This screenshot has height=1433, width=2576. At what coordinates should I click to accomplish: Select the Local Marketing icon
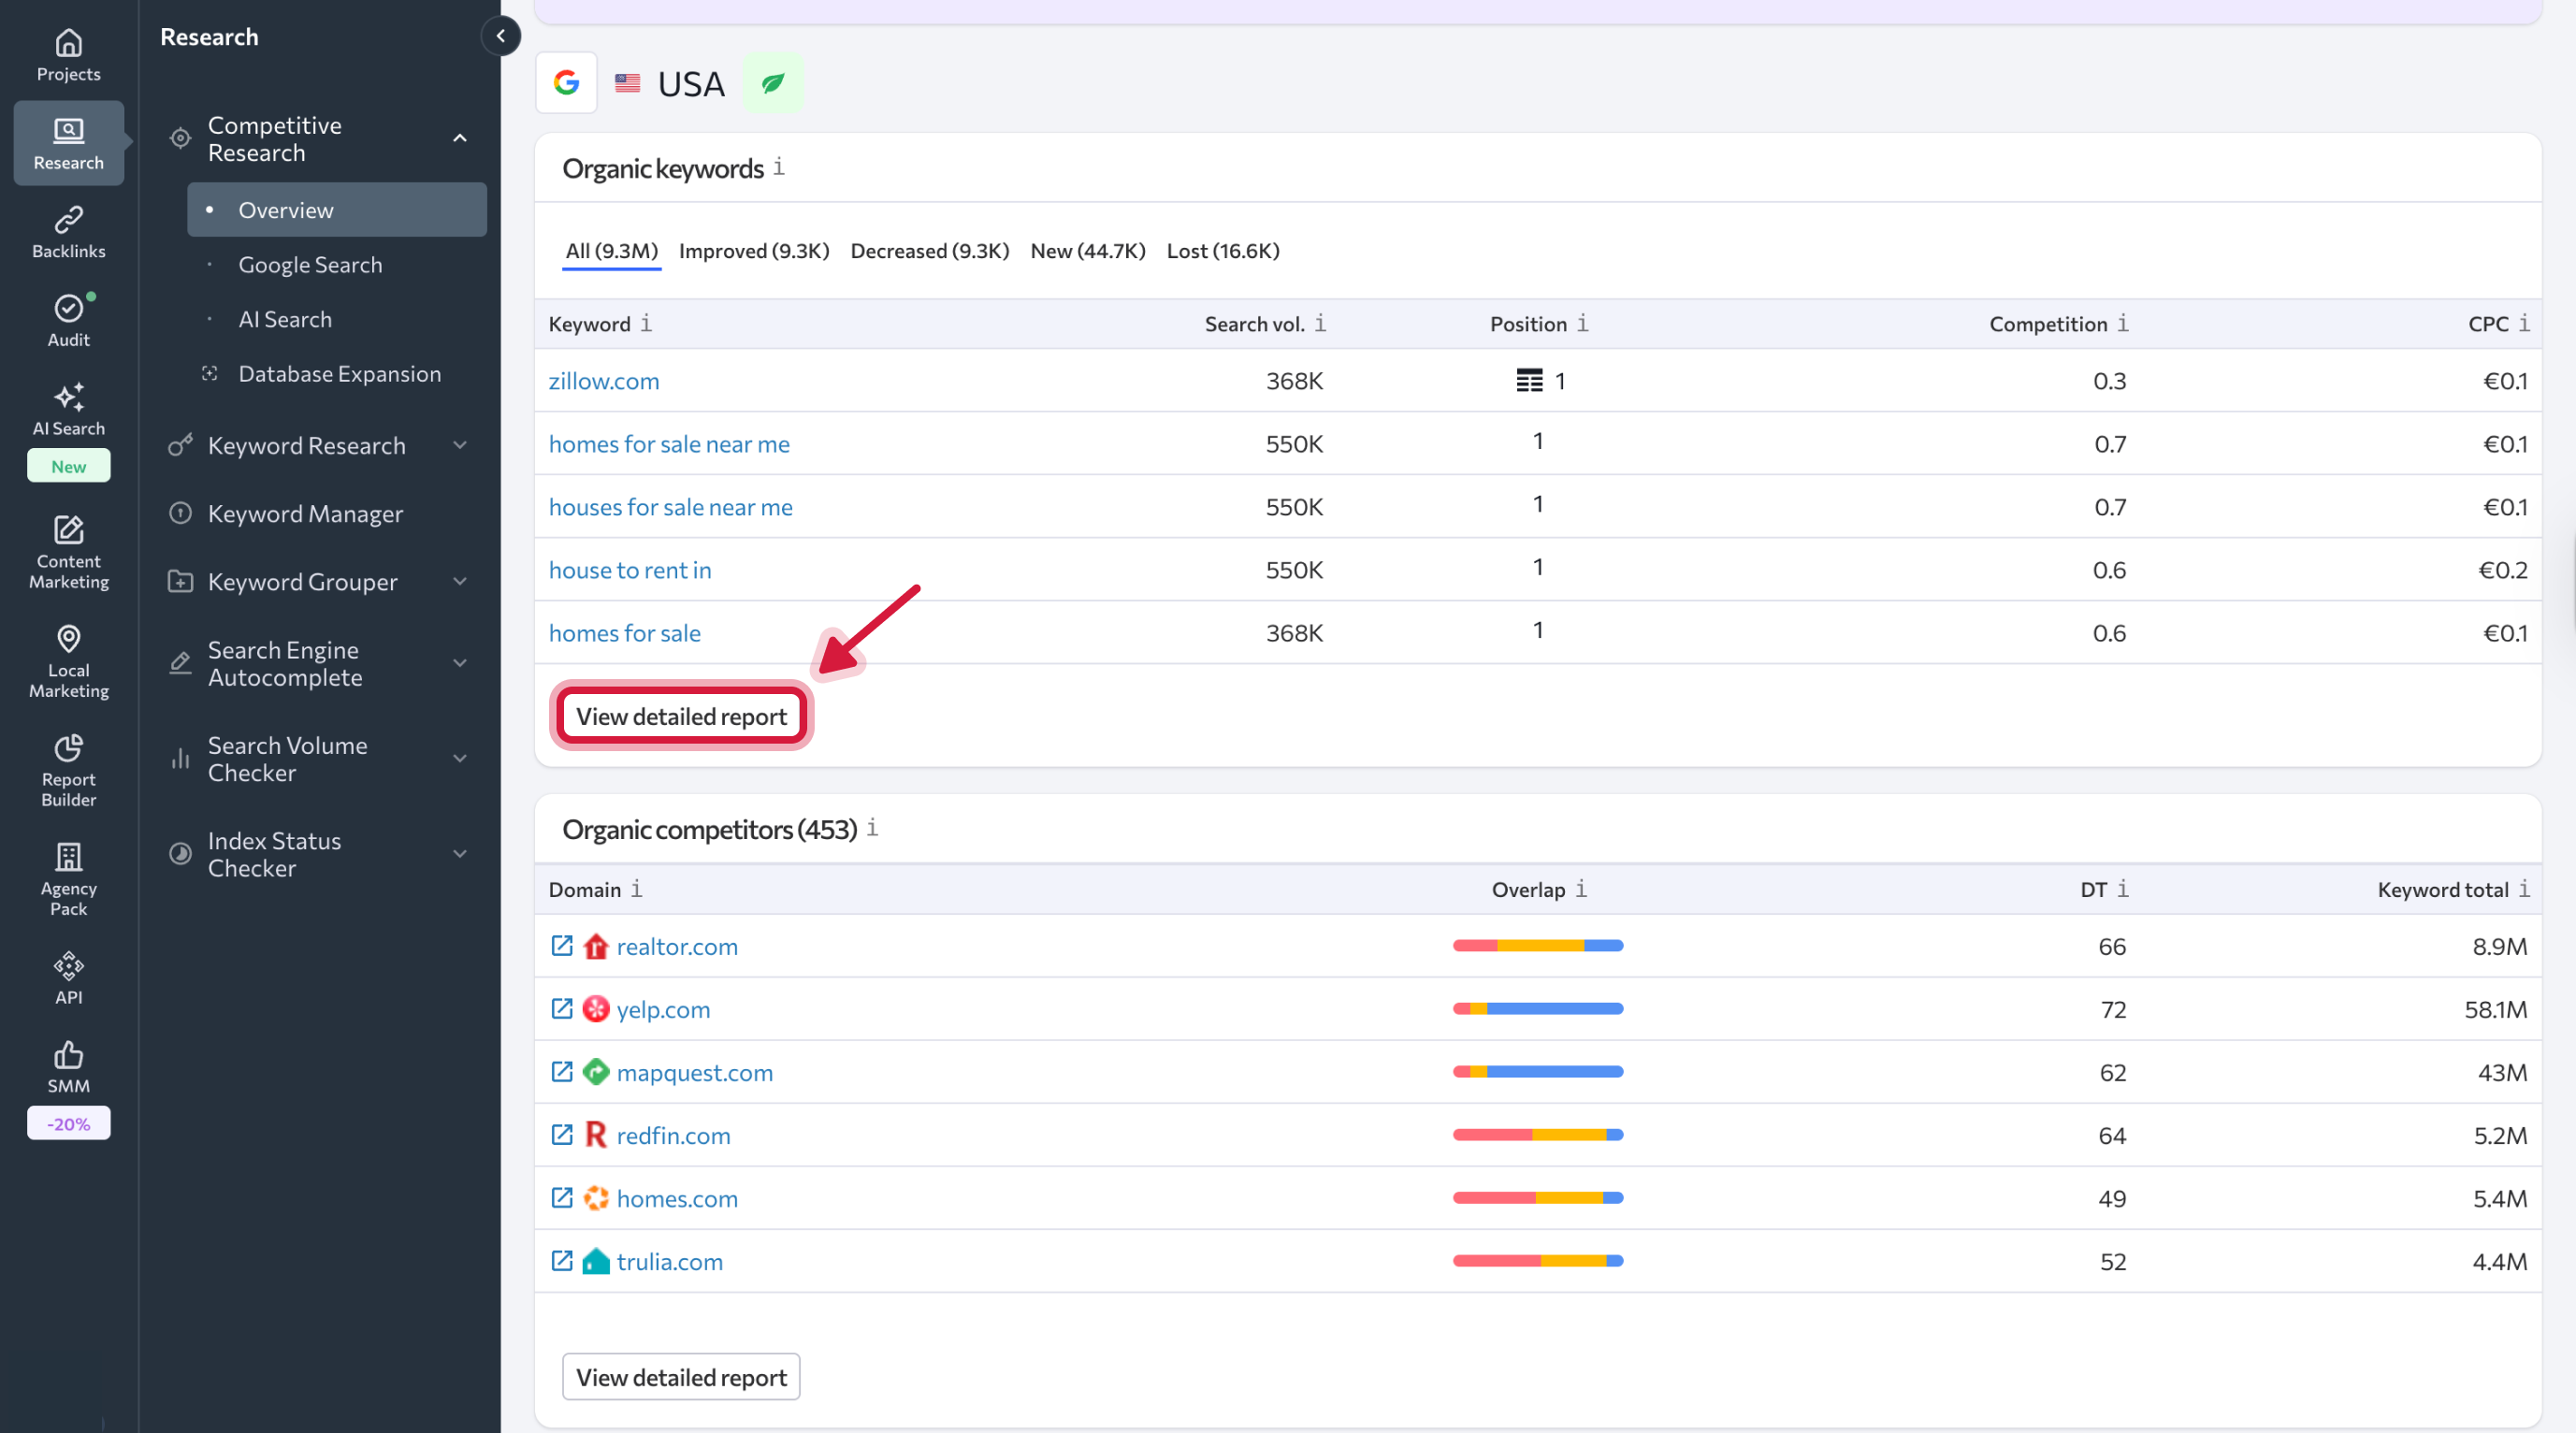coord(68,660)
